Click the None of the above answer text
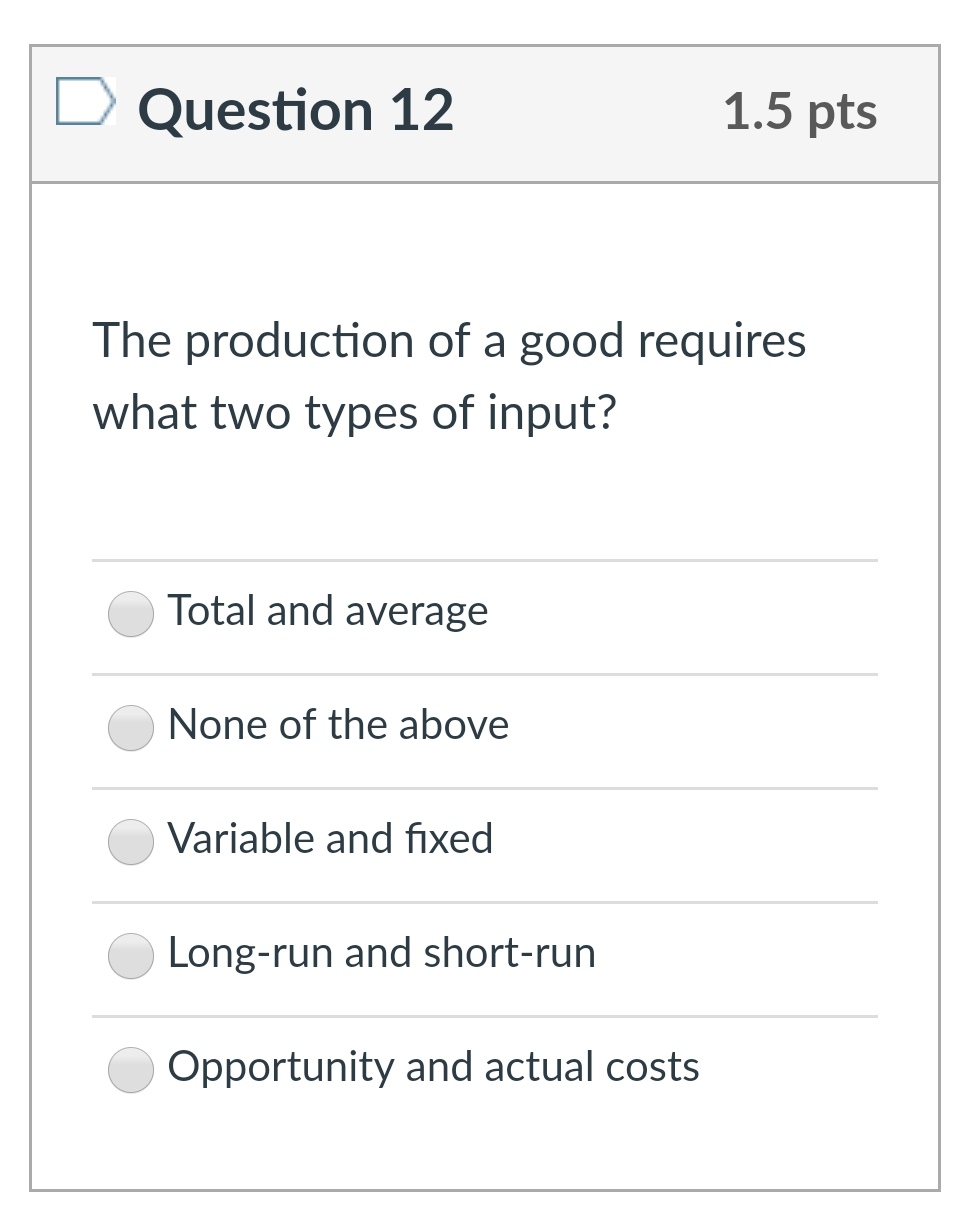 click(338, 725)
